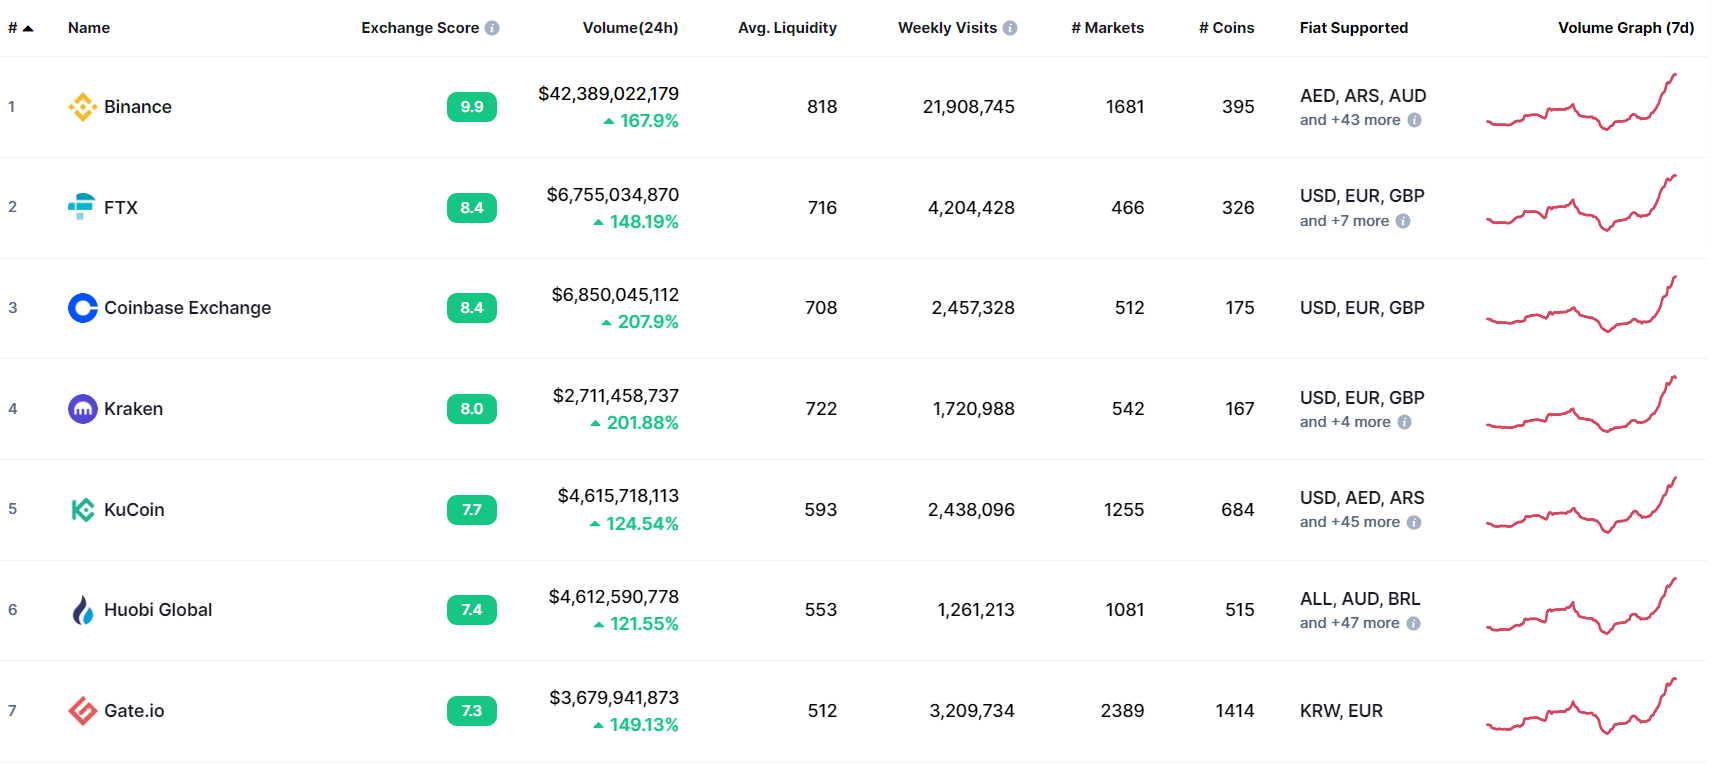Click 'KRW, EUR' fiat supported text
The image size is (1712, 763).
coord(1341,711)
